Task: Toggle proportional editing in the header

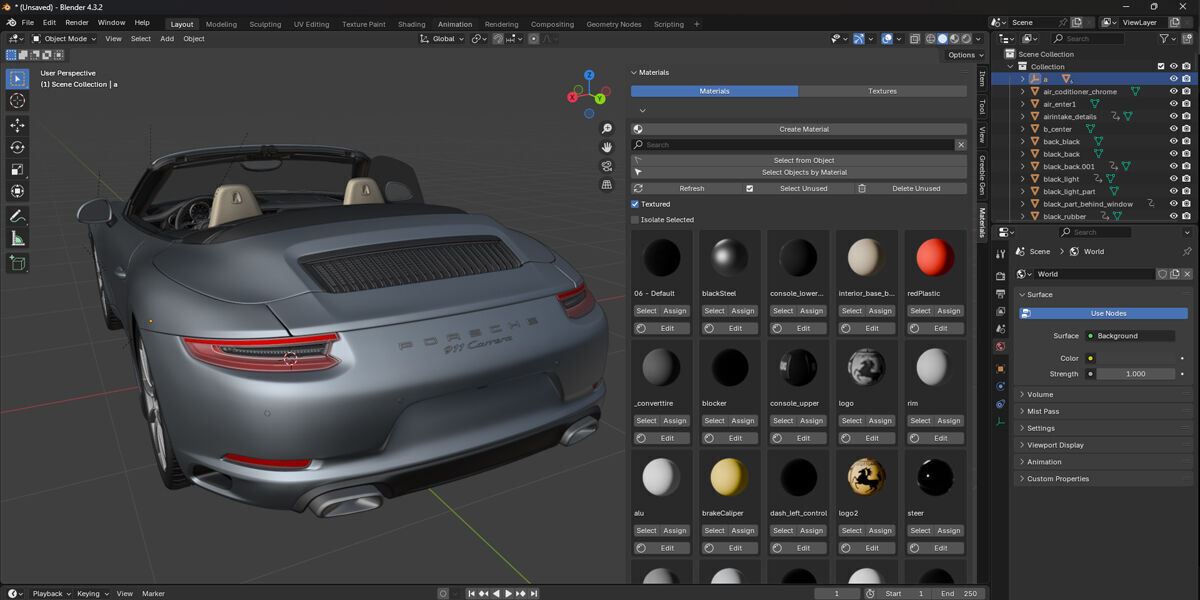Action: tap(534, 39)
